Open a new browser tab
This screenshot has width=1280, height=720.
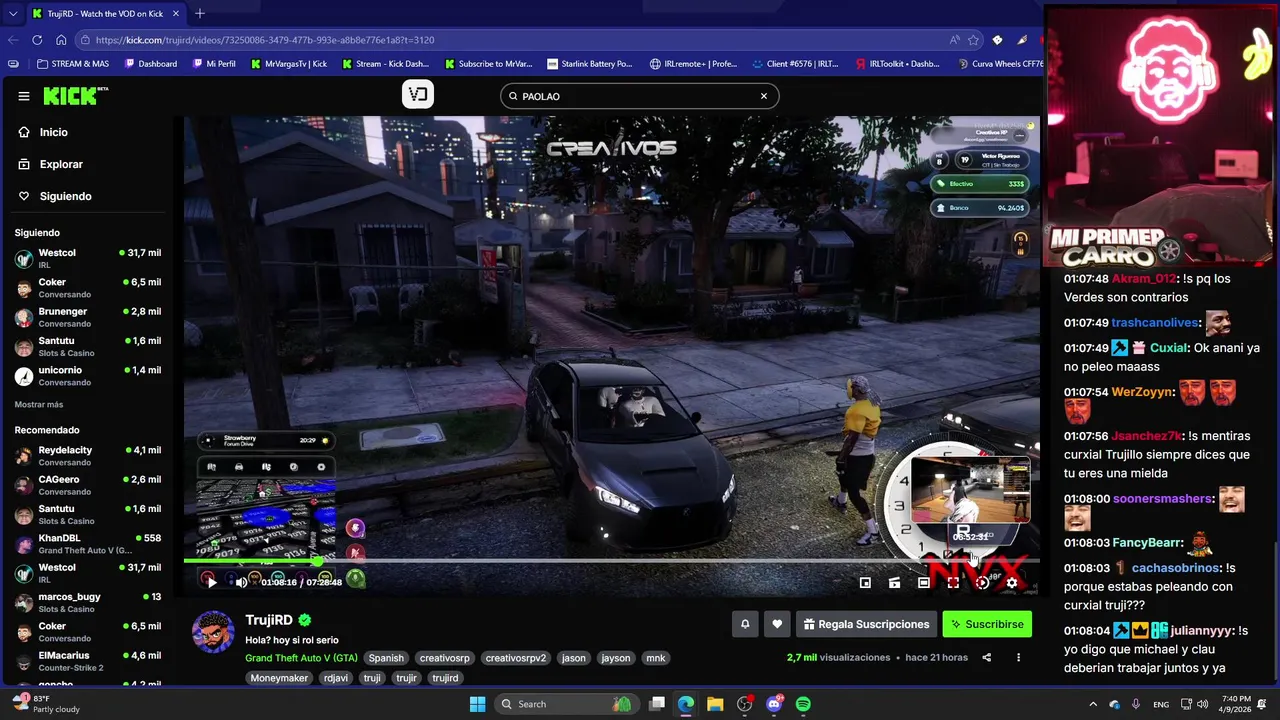coord(200,14)
